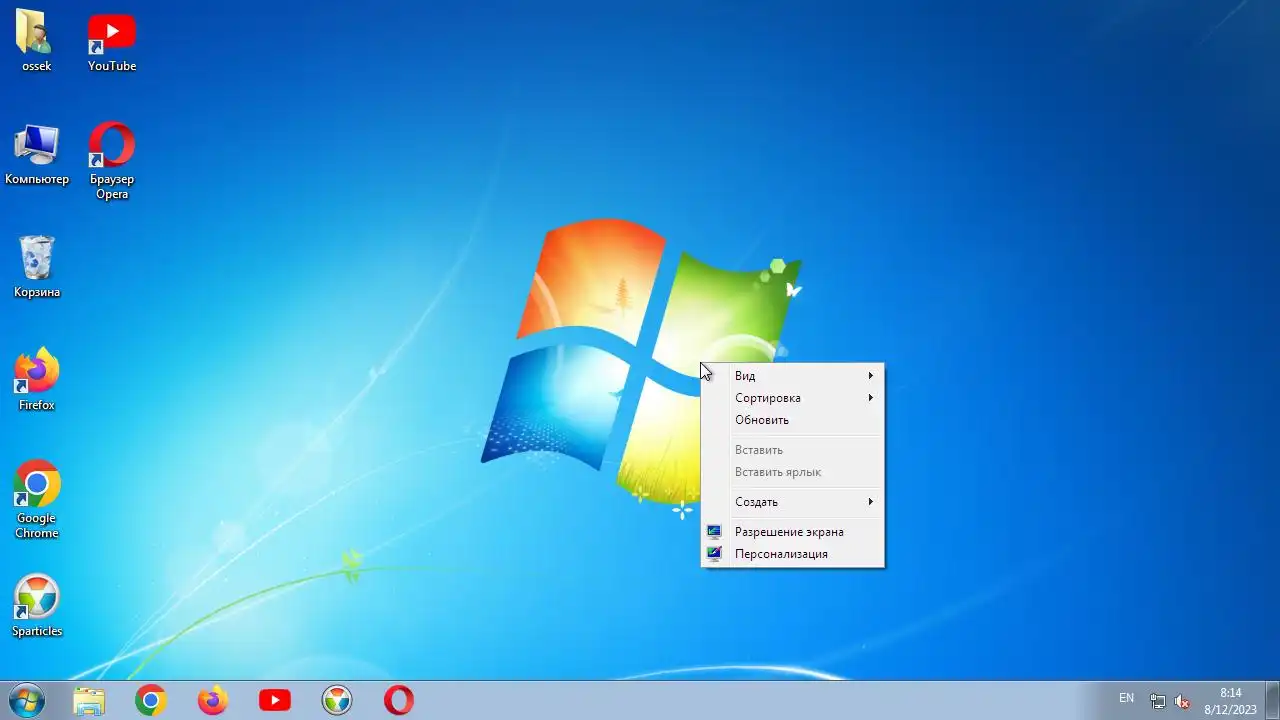Screen dimensions: 1280x720
Task: Launch YouTube from the taskbar
Action: coord(275,701)
